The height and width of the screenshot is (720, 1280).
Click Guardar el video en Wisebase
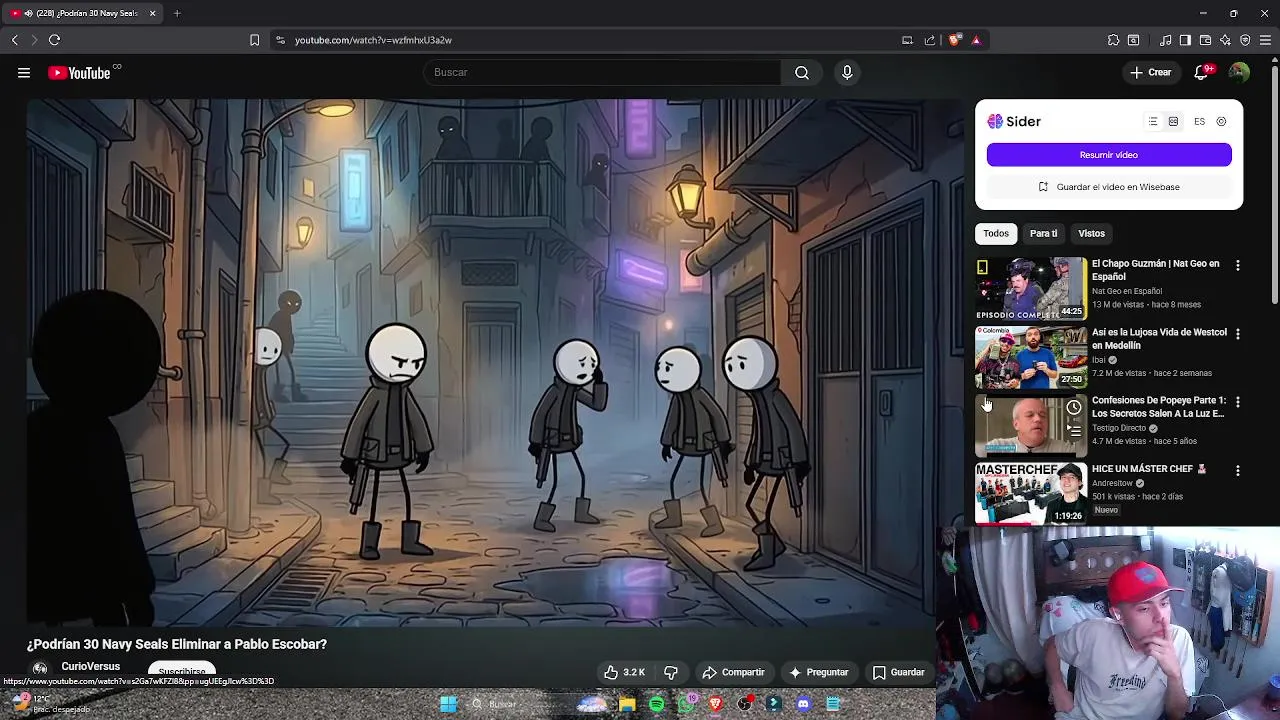coord(1109,187)
